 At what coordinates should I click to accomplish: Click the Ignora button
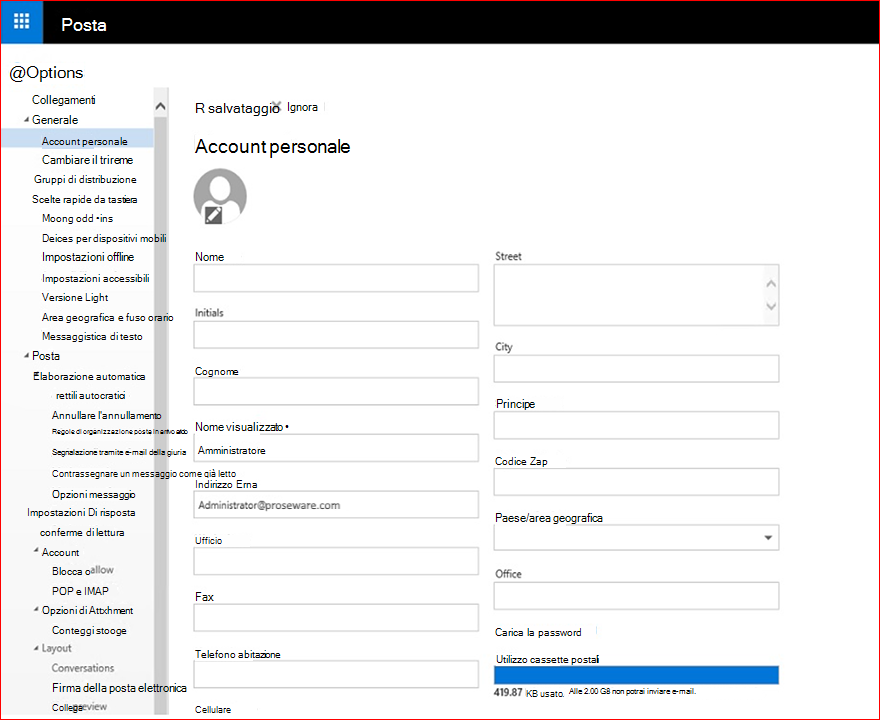302,107
